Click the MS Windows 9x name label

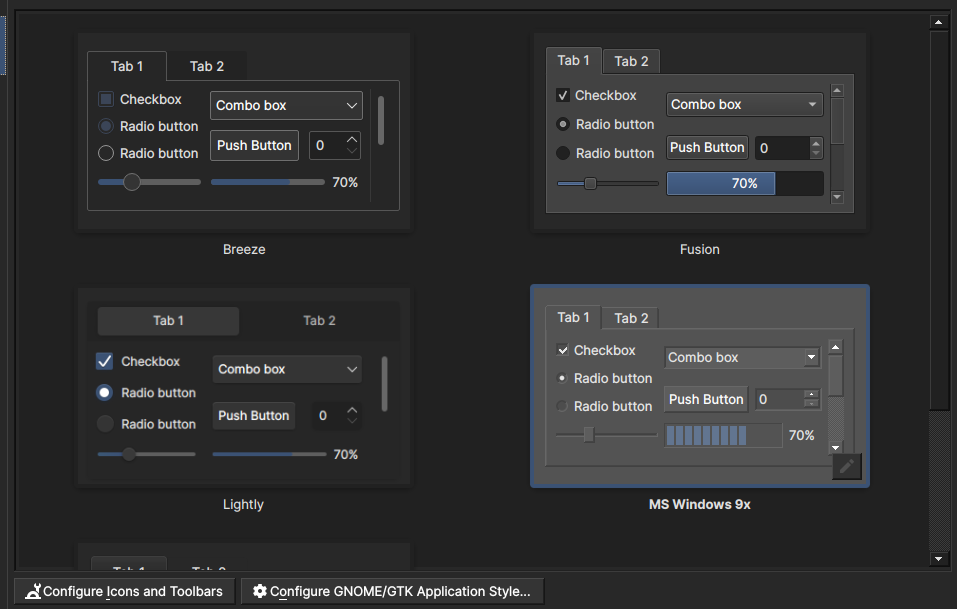point(699,504)
